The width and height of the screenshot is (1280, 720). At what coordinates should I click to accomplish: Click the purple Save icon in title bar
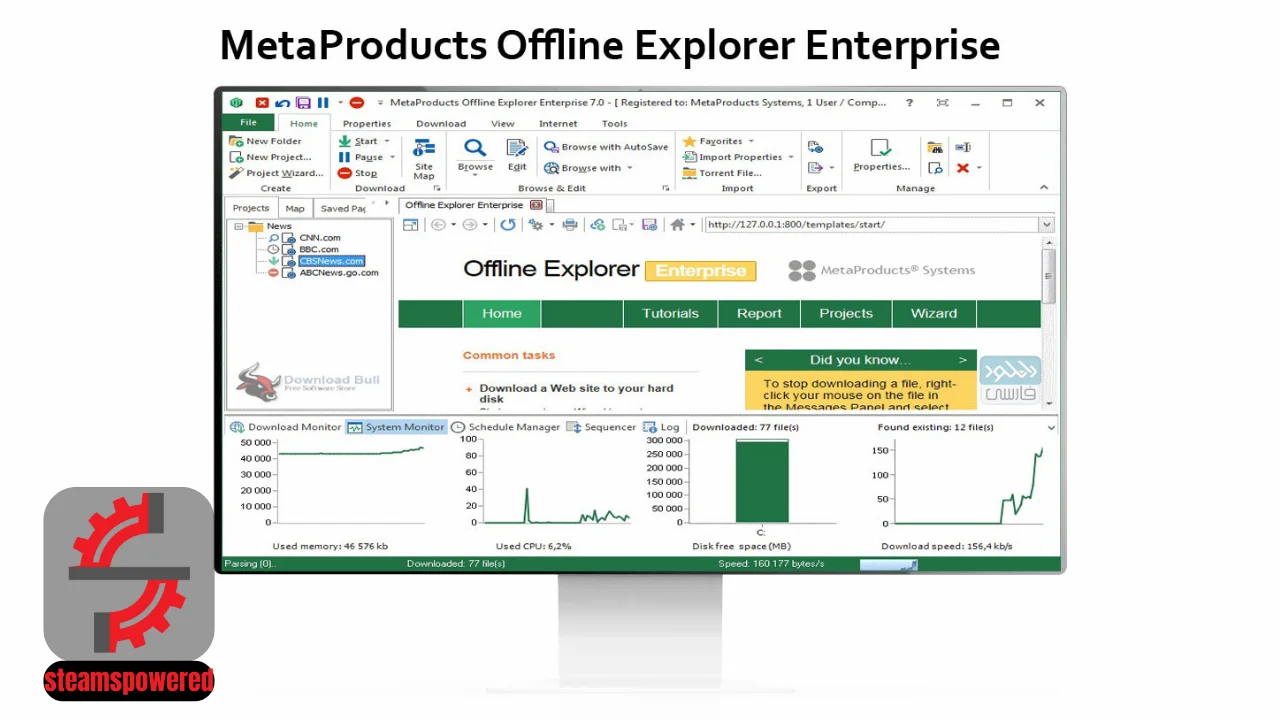pos(303,103)
